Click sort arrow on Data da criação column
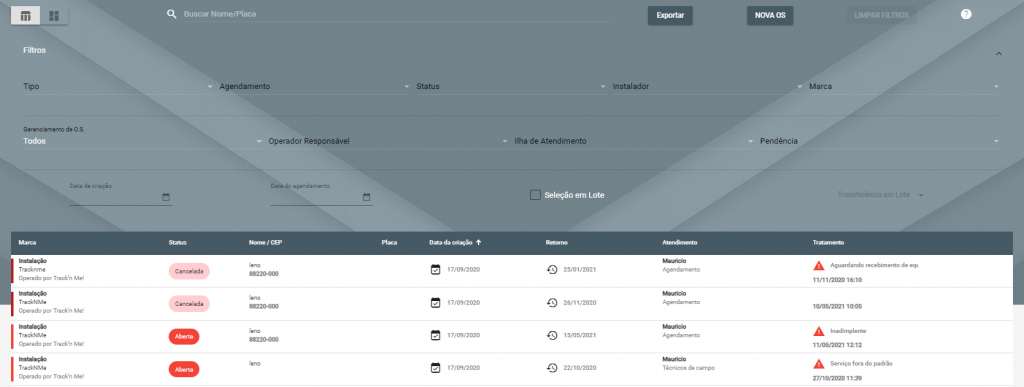This screenshot has height=387, width=1024. (x=478, y=242)
